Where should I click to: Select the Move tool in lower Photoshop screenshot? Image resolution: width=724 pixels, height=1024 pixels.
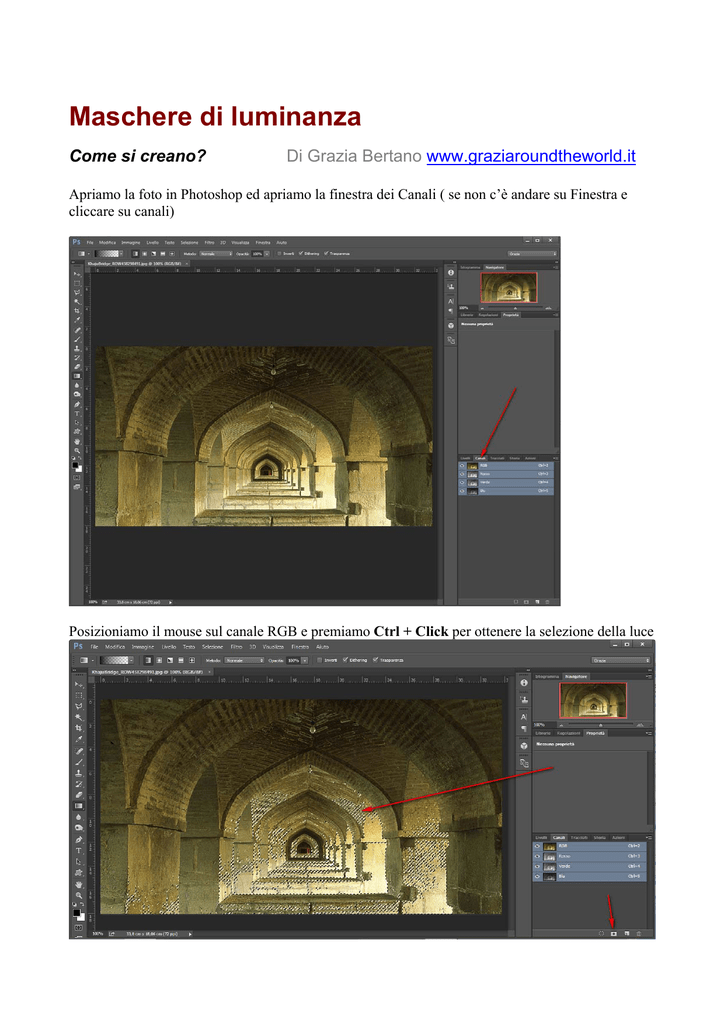pyautogui.click(x=79, y=684)
